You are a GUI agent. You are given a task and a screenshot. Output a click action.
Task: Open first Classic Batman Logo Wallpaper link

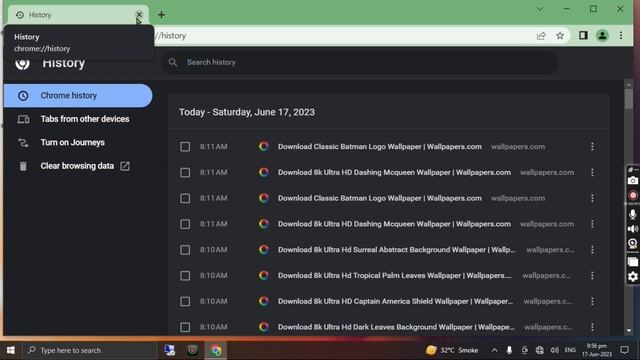[380, 147]
